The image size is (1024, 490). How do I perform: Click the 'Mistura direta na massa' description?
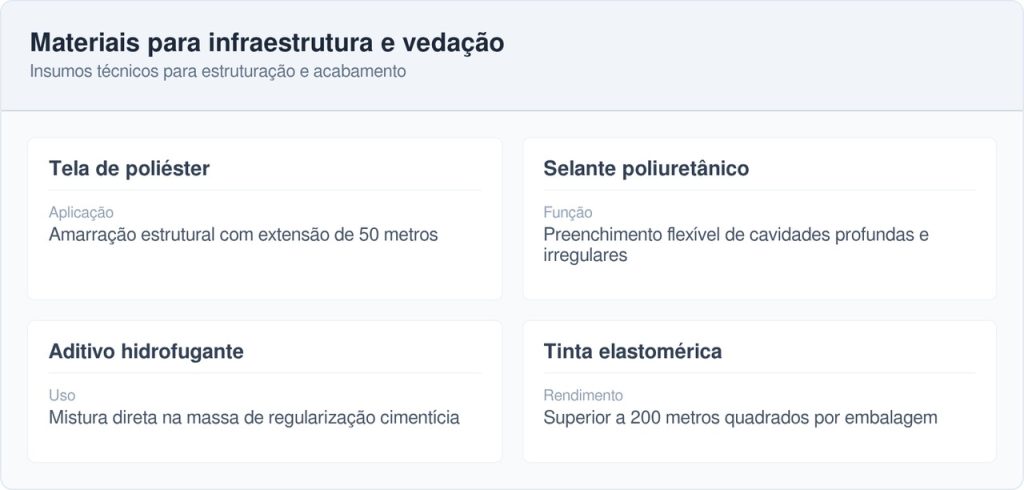tap(254, 418)
